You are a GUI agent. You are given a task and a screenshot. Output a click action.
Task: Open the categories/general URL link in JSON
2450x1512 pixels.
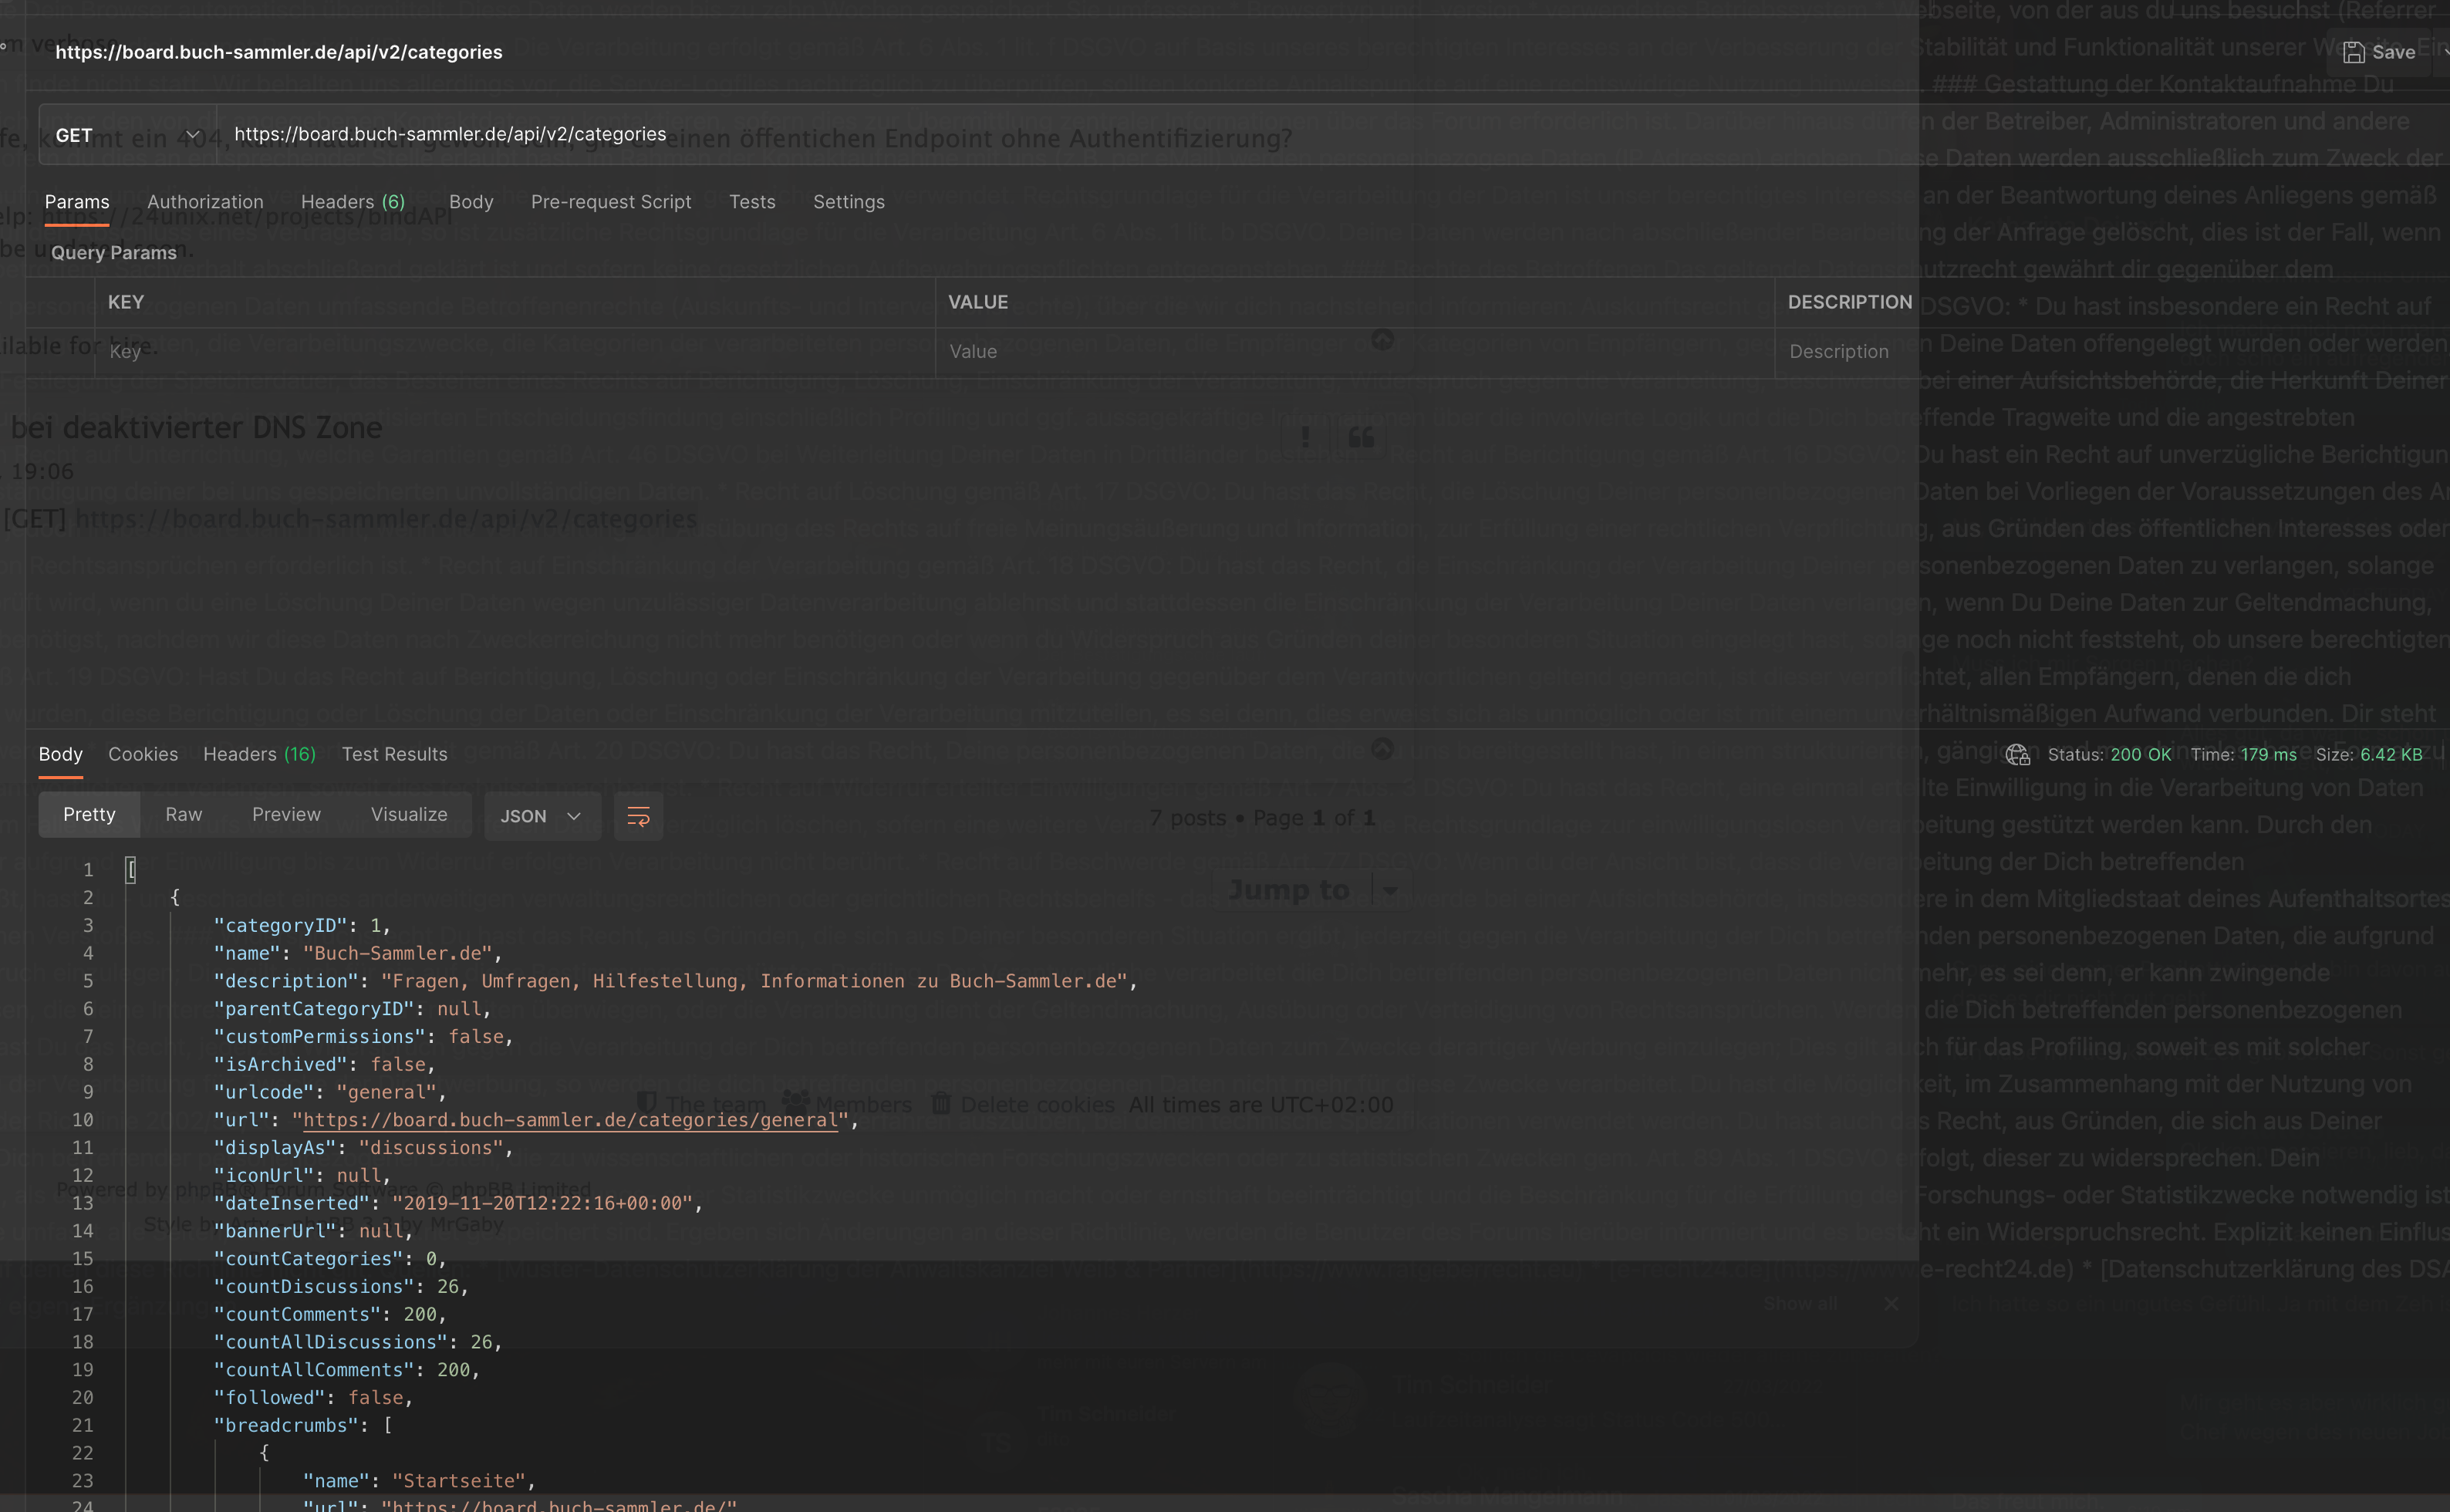570,1120
